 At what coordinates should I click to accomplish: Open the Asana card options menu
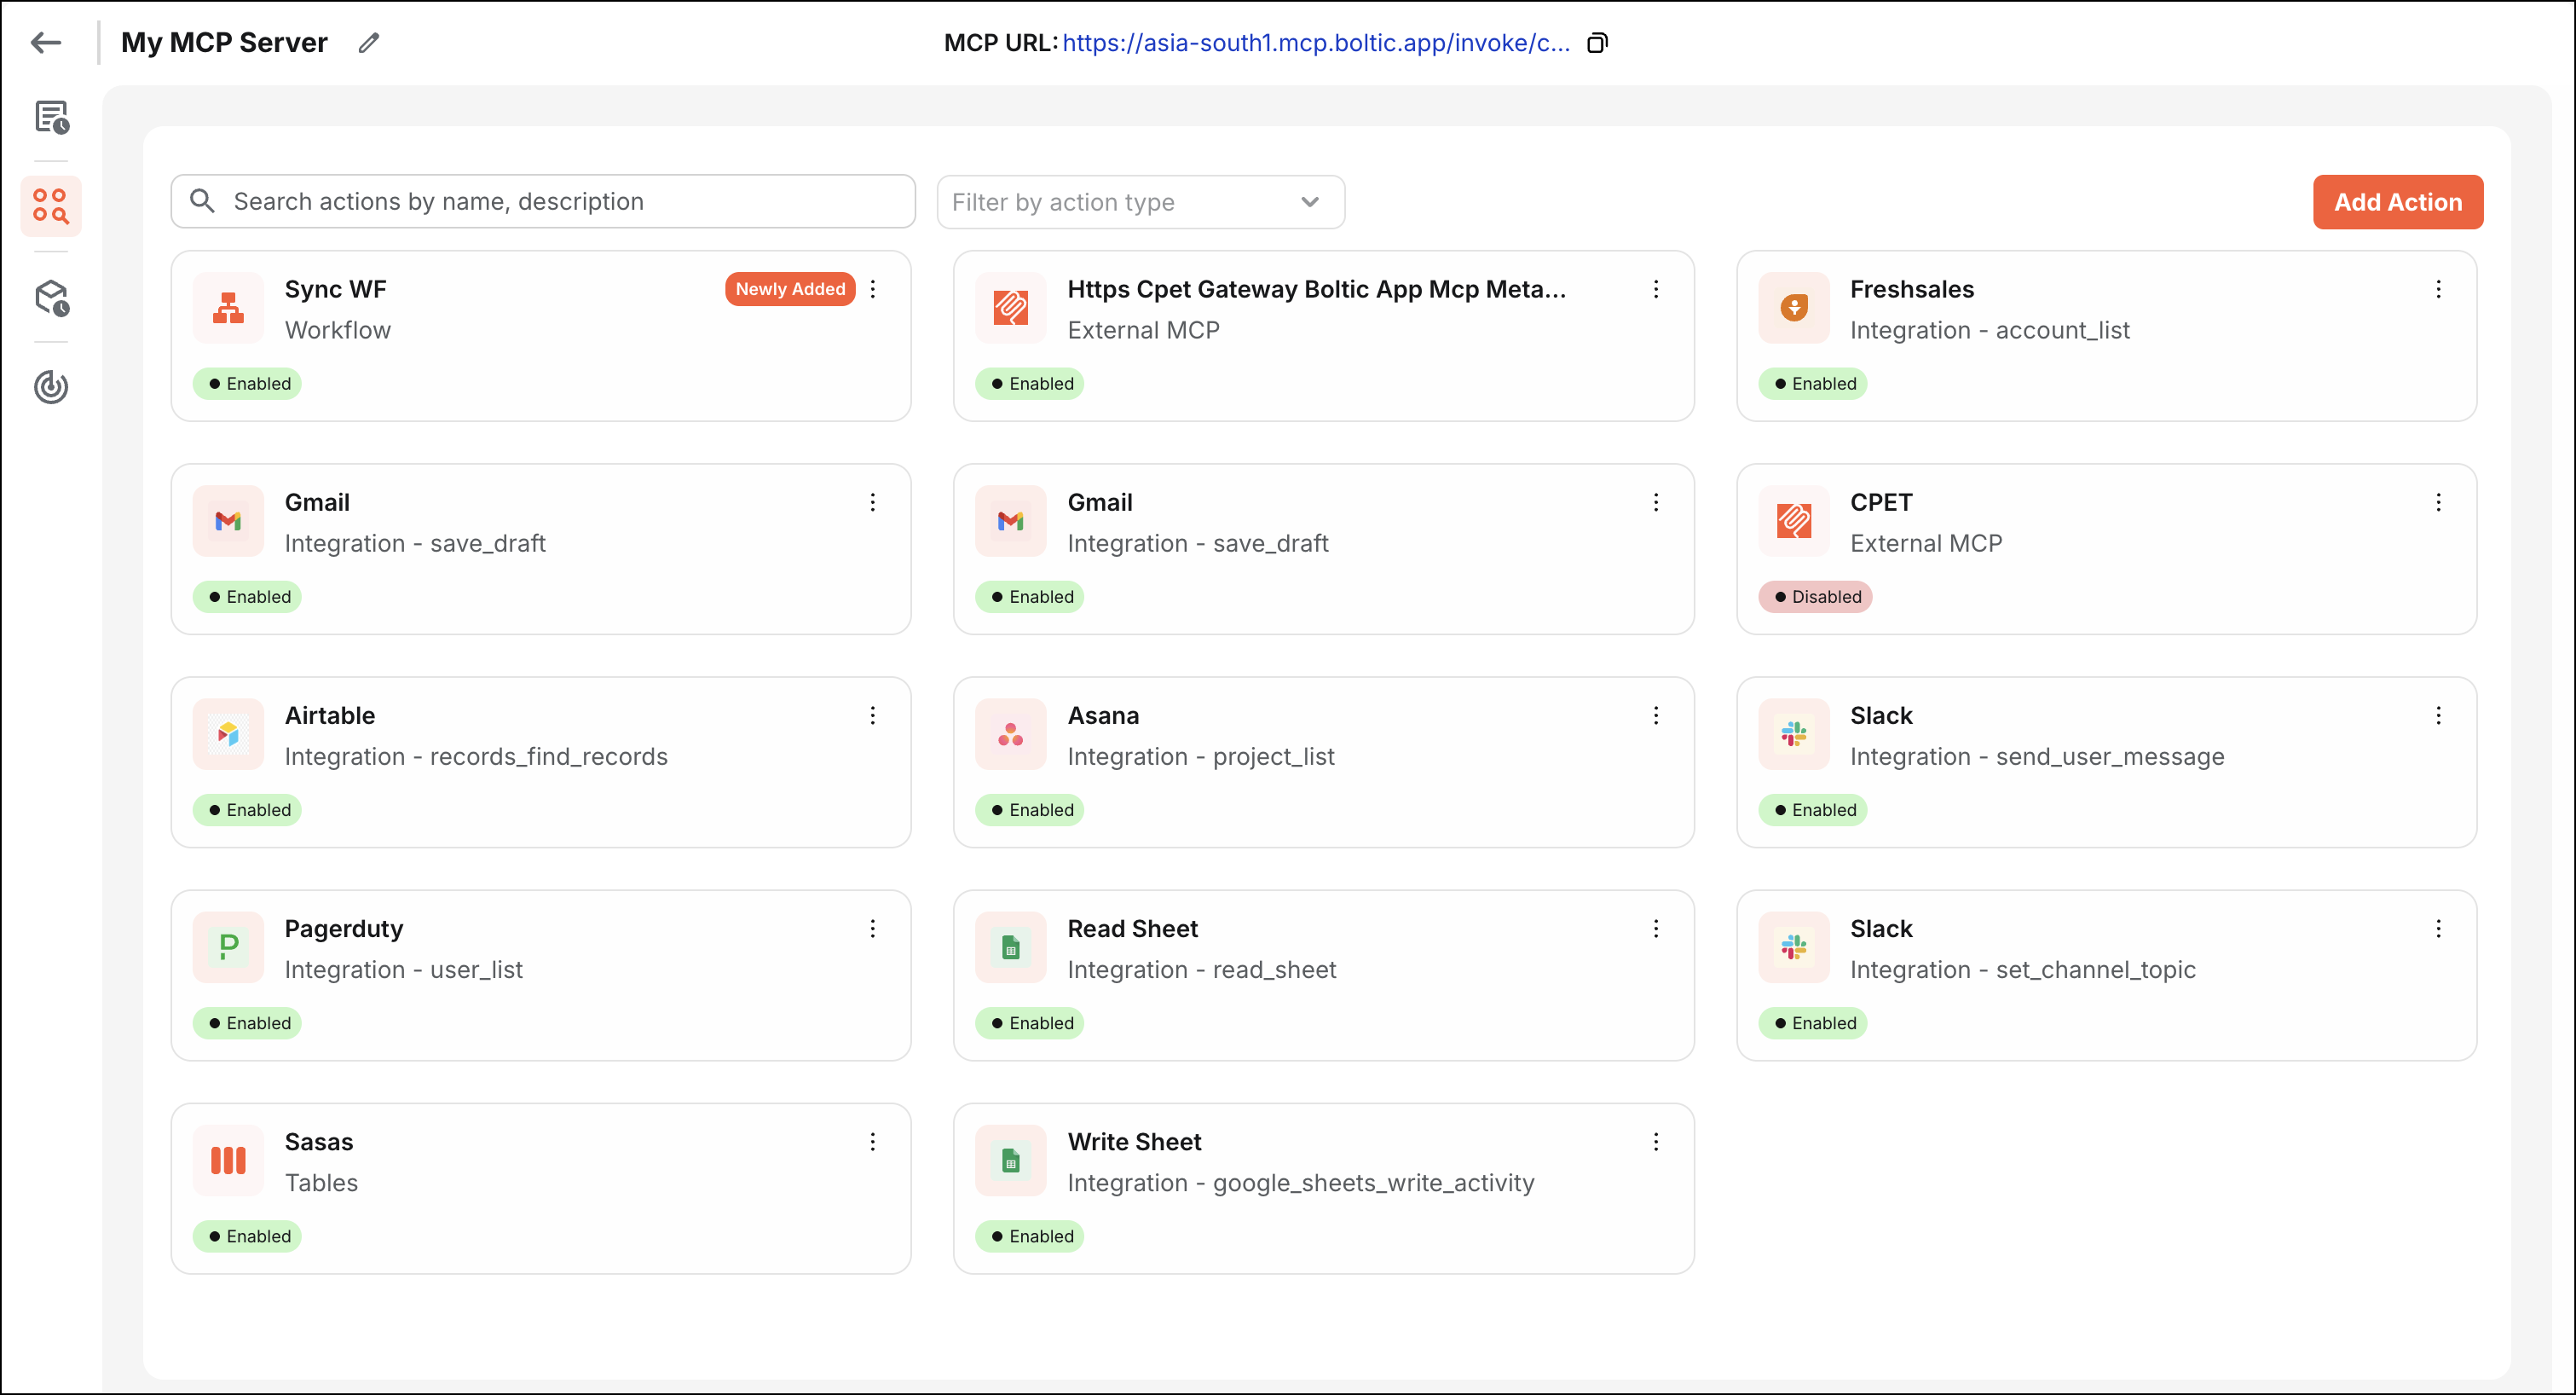[x=1656, y=715]
